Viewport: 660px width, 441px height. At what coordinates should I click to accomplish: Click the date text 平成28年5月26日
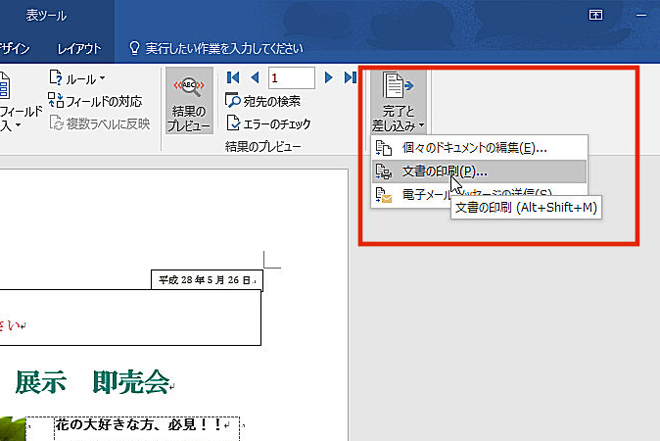click(x=205, y=280)
